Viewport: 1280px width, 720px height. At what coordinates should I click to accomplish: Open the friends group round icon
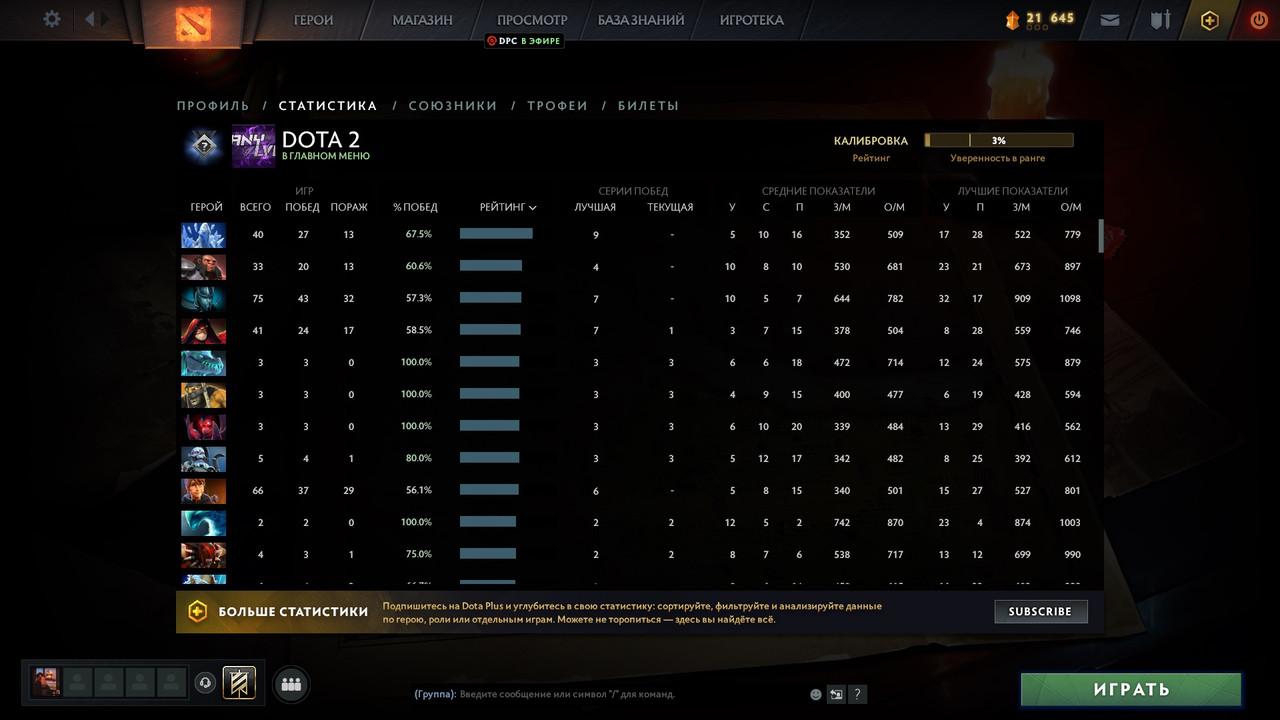tap(291, 684)
